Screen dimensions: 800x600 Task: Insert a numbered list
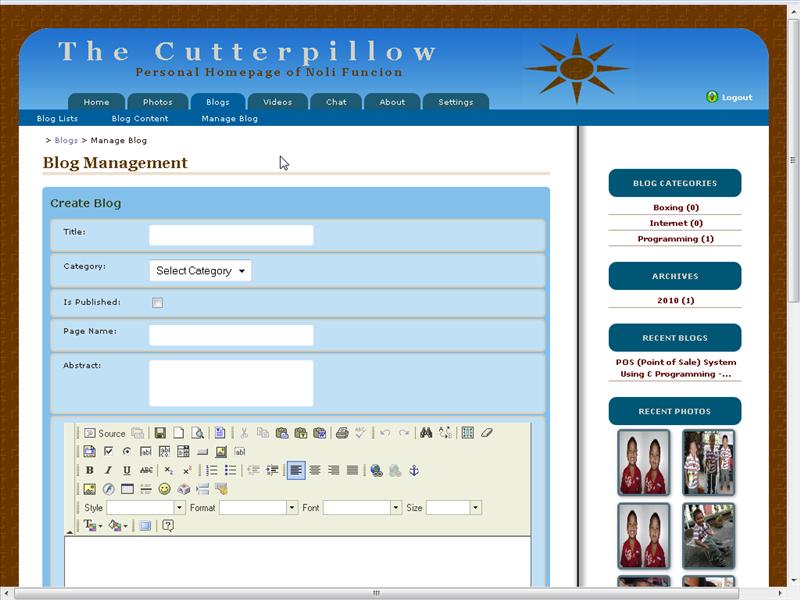pyautogui.click(x=212, y=470)
